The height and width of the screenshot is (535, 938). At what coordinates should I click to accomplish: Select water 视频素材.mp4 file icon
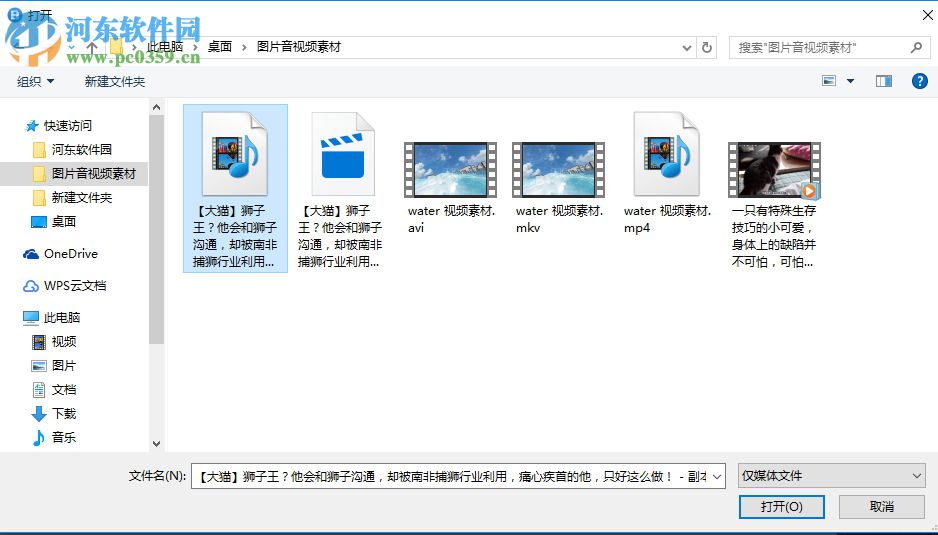click(666, 154)
